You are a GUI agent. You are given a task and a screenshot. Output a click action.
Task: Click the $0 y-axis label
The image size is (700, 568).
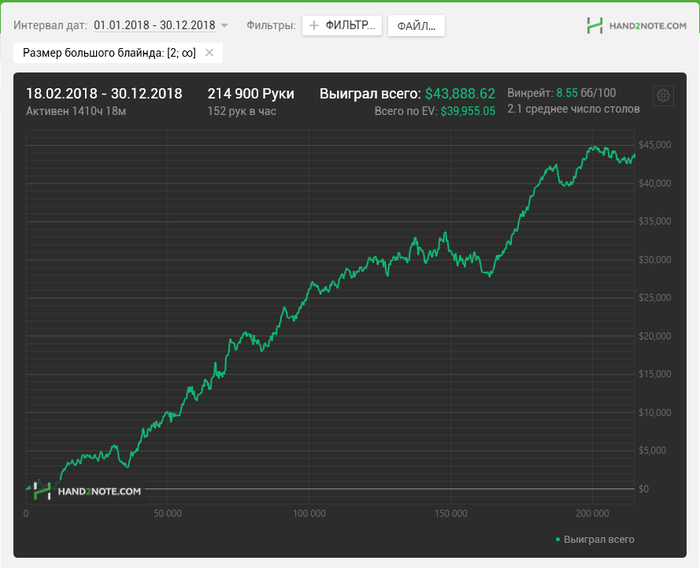click(643, 489)
